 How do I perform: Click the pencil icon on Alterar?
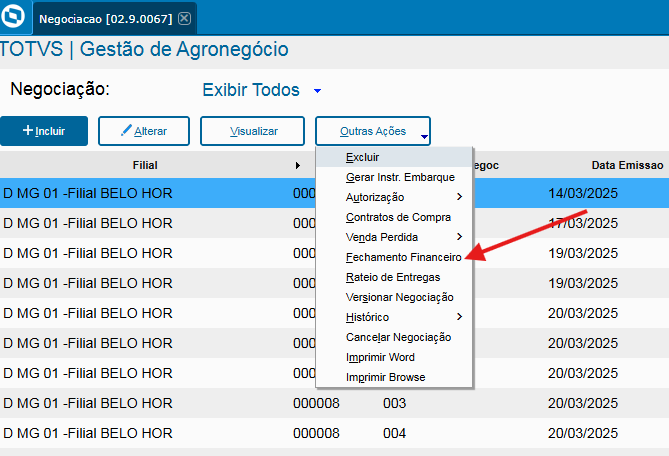(x=126, y=130)
